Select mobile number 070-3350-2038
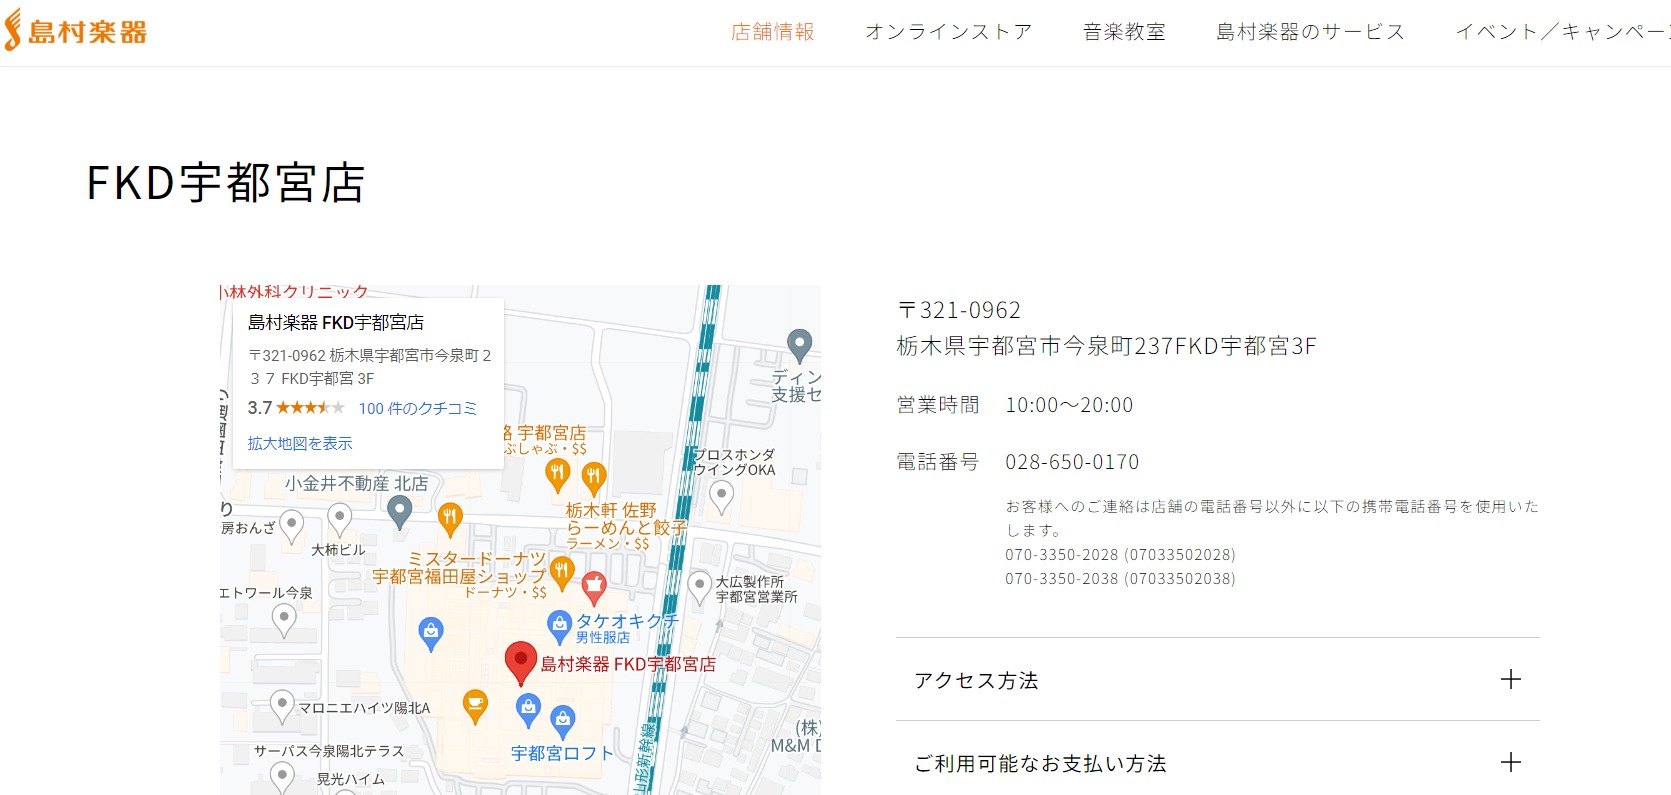Image resolution: width=1671 pixels, height=795 pixels. (1120, 578)
